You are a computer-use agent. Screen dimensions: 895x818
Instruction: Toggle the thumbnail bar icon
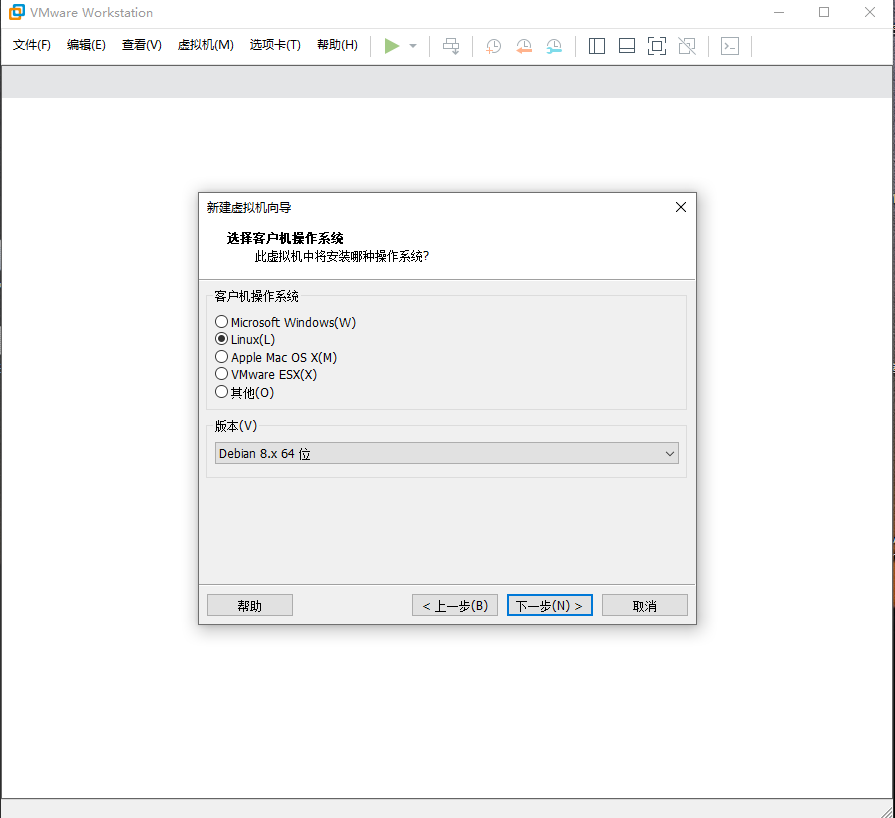tap(627, 46)
